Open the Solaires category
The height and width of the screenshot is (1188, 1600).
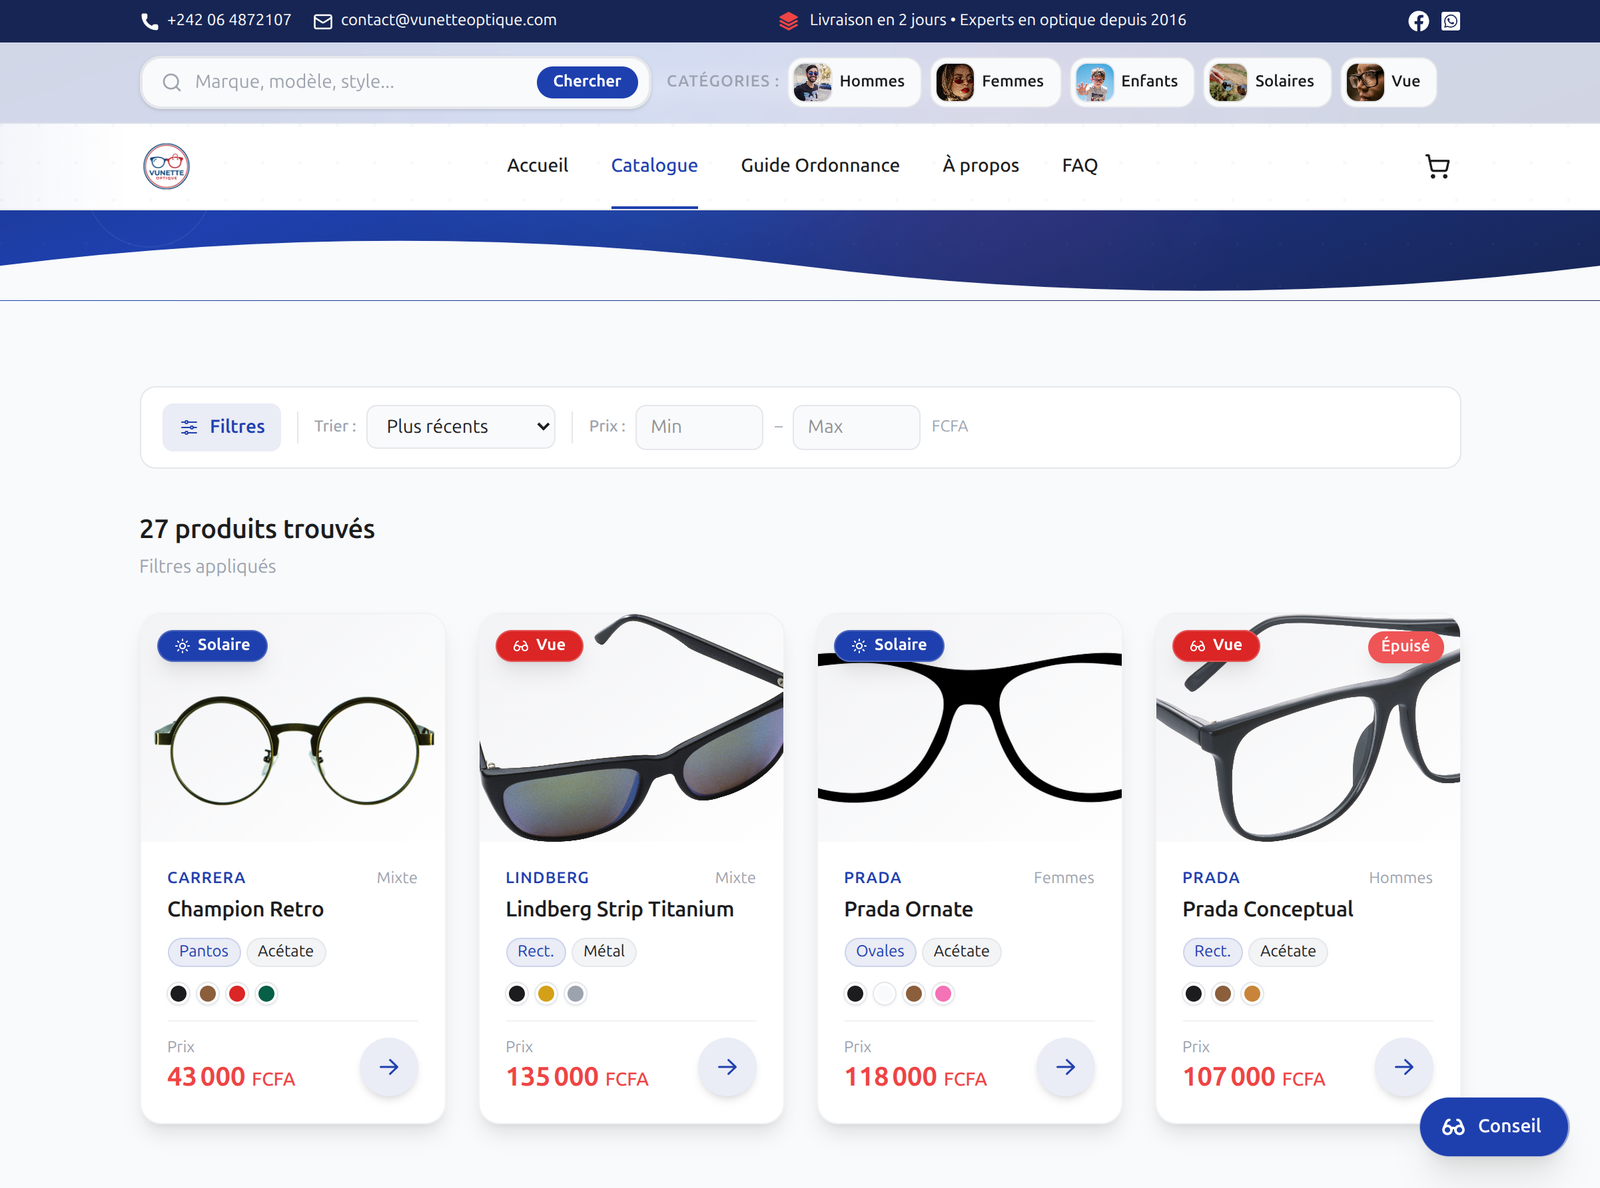click(1267, 82)
